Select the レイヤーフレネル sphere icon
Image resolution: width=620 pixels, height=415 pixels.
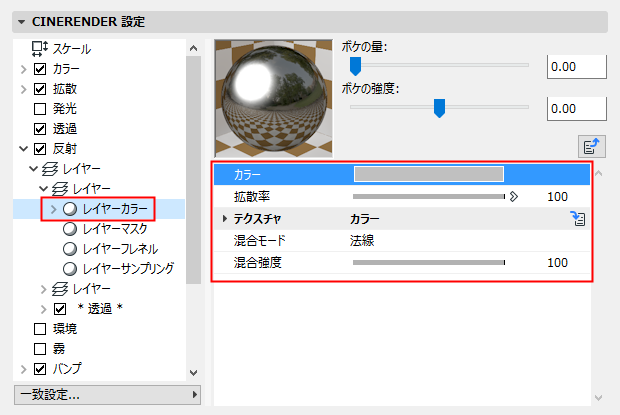pos(70,249)
